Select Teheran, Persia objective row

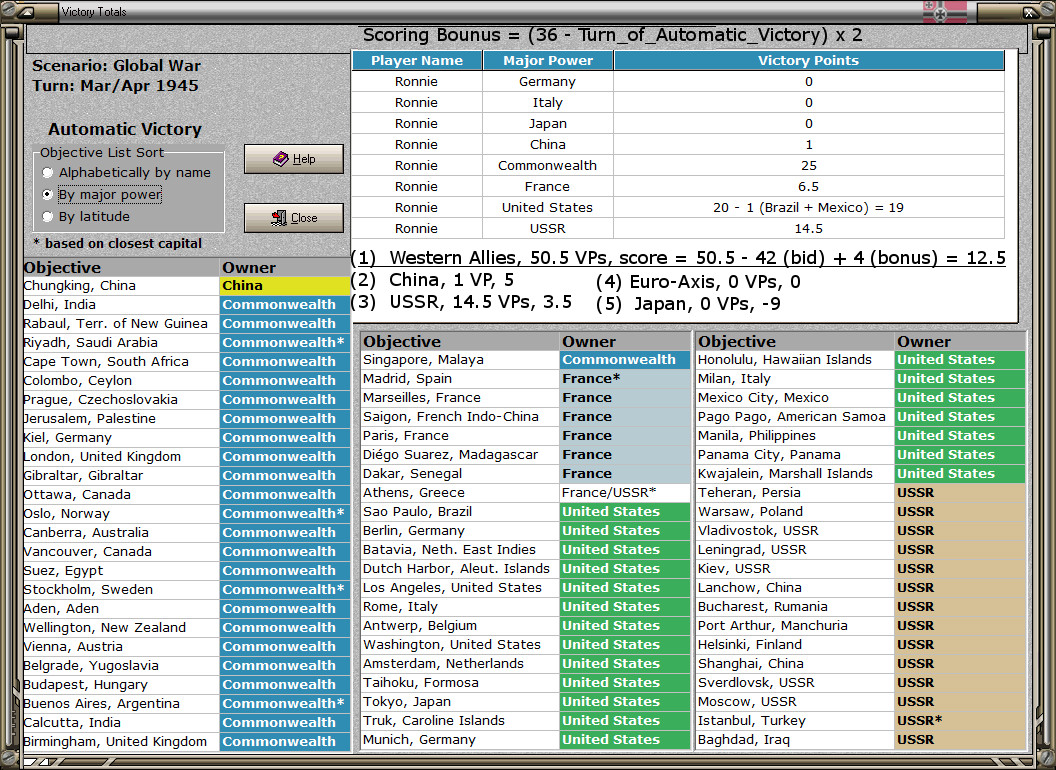[861, 492]
